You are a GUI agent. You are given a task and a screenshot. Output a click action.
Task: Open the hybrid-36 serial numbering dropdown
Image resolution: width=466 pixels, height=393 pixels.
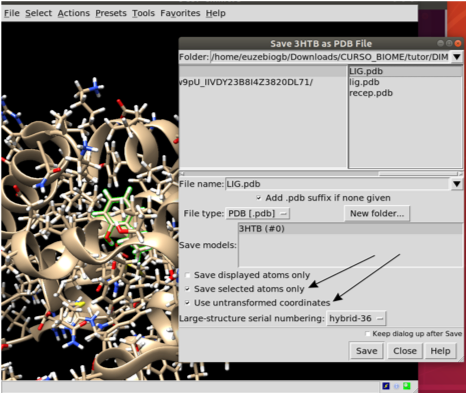click(356, 318)
